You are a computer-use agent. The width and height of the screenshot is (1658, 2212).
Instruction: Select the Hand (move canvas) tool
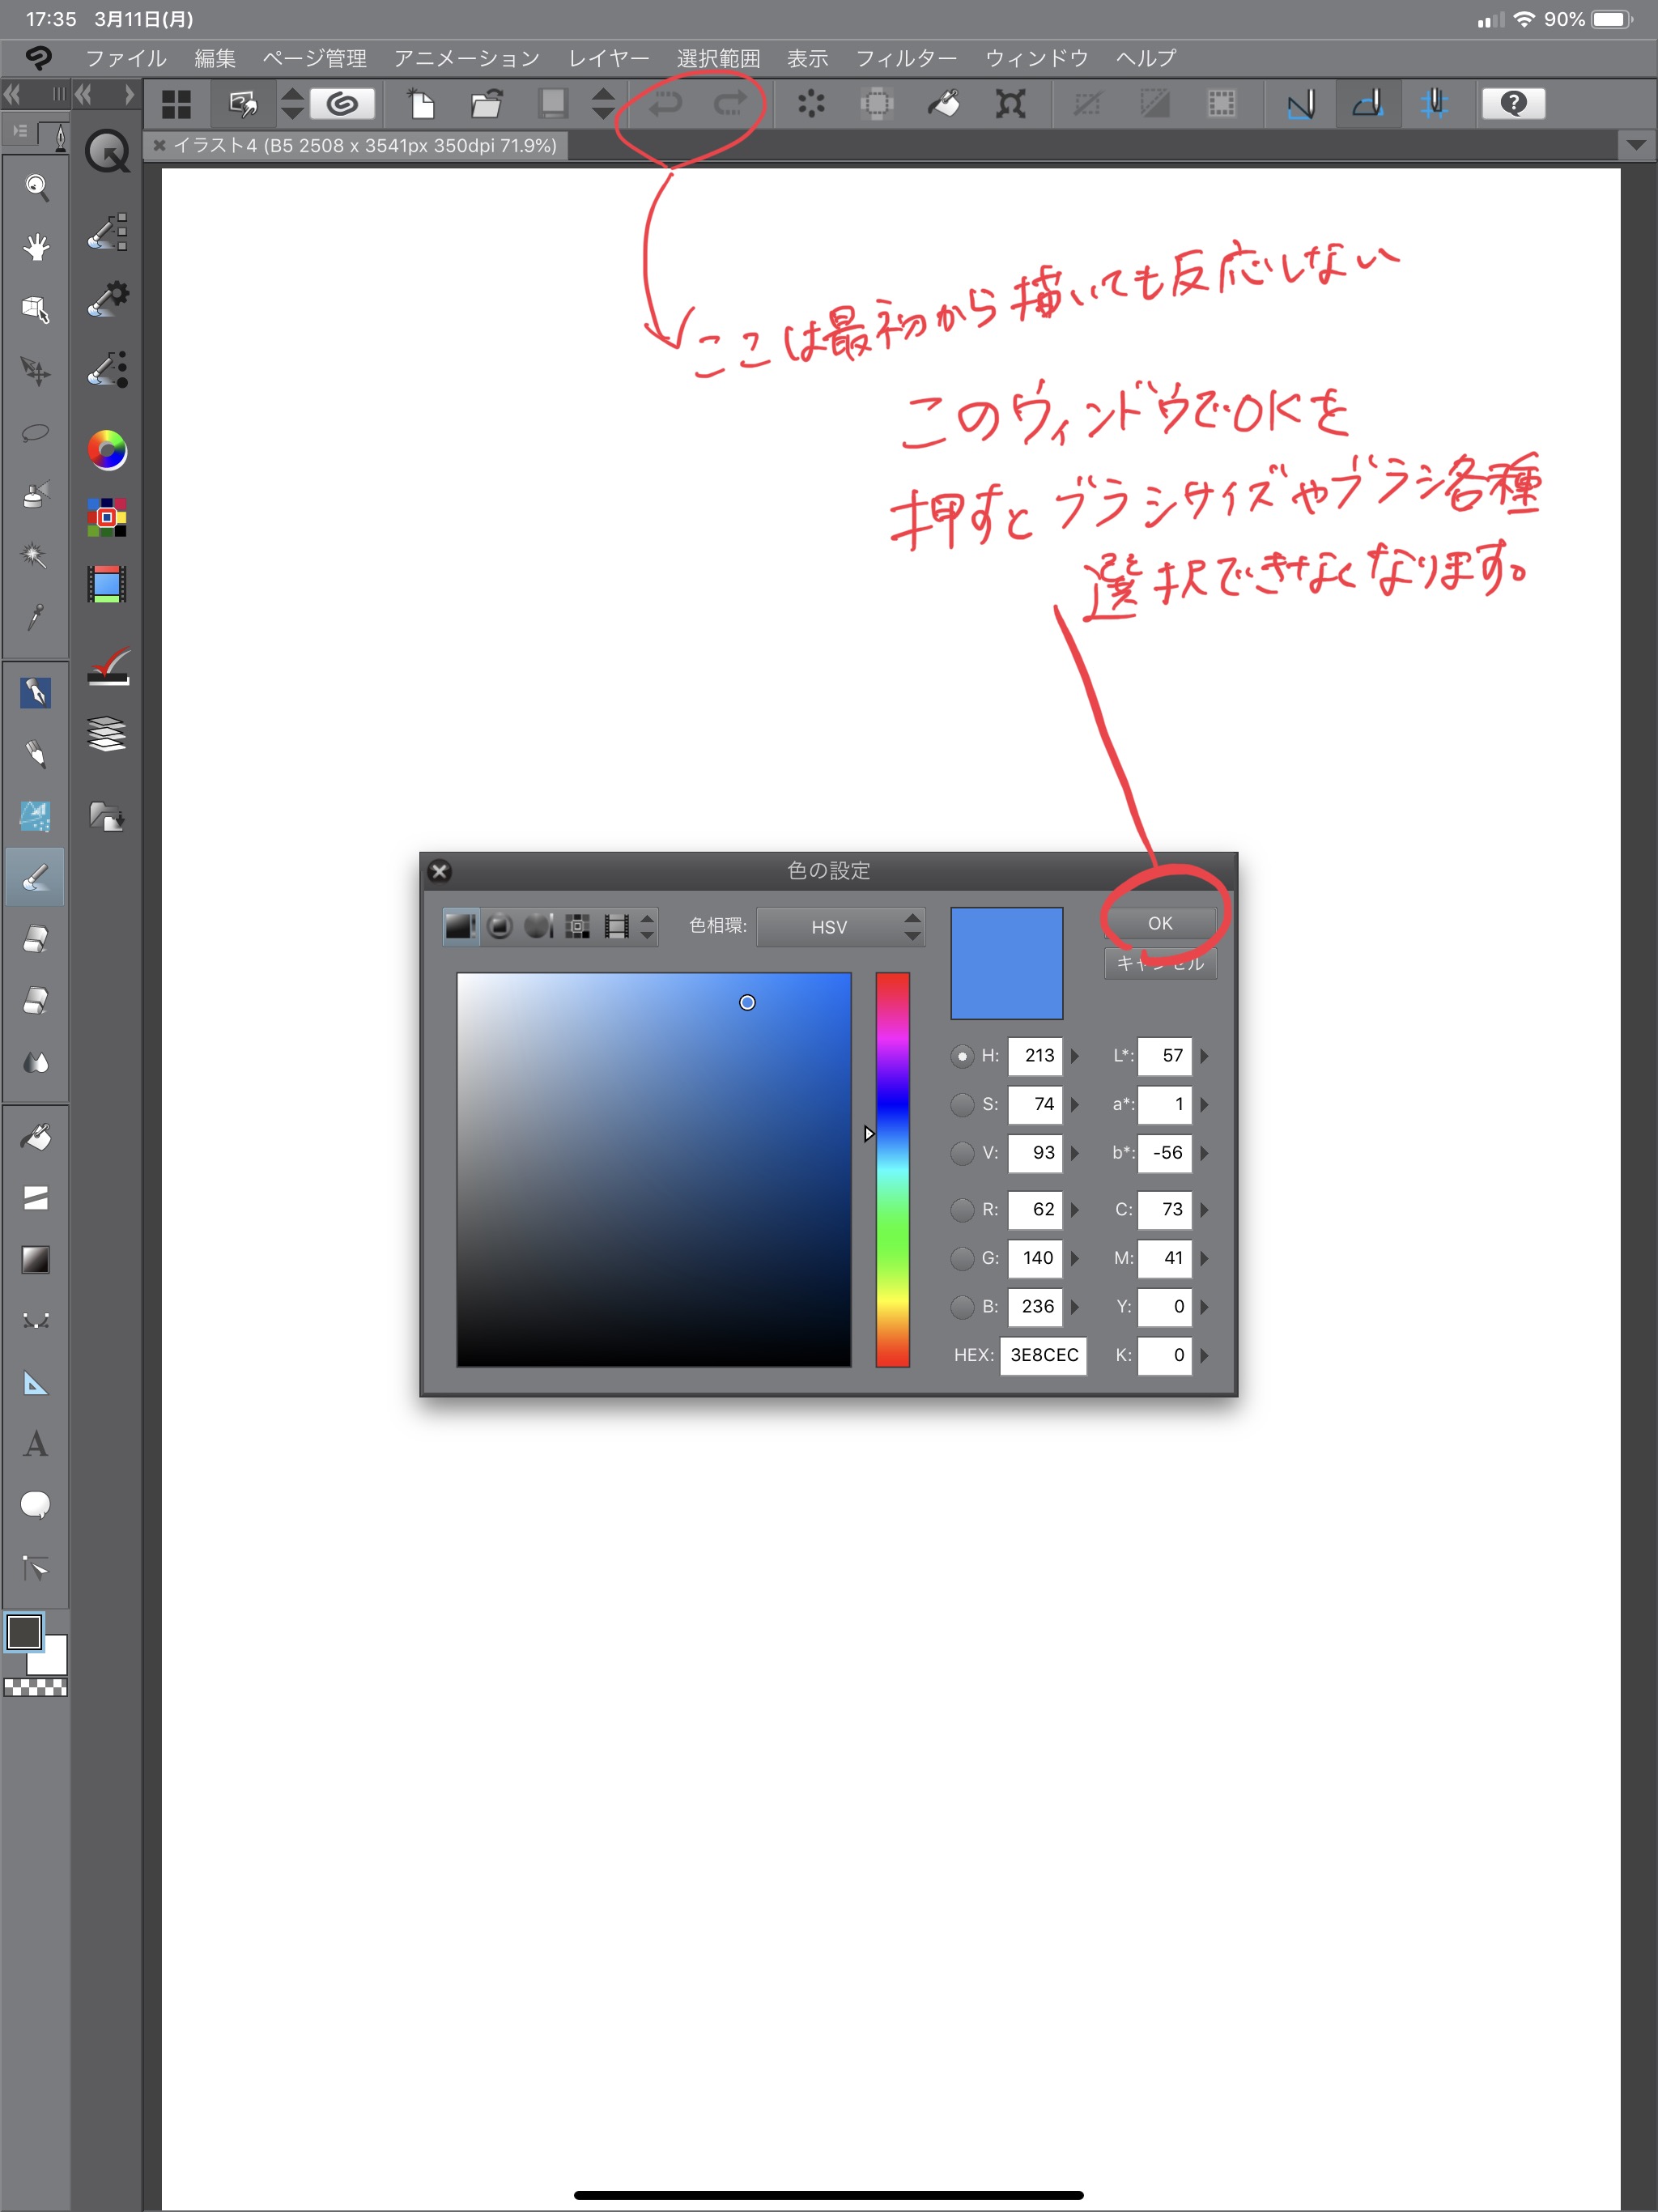36,247
